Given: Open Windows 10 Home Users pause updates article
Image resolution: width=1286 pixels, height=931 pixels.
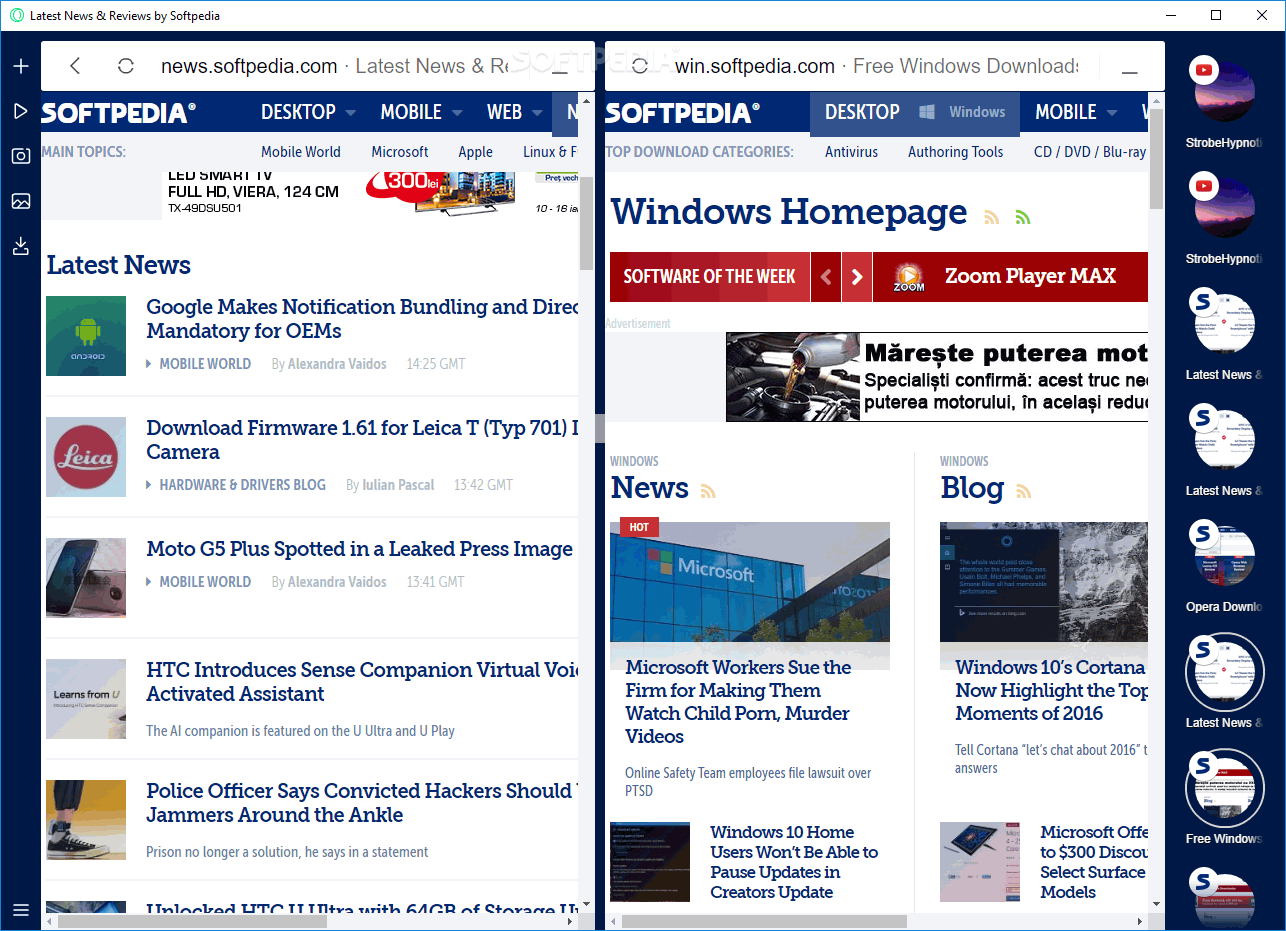Looking at the screenshot, I should point(794,862).
